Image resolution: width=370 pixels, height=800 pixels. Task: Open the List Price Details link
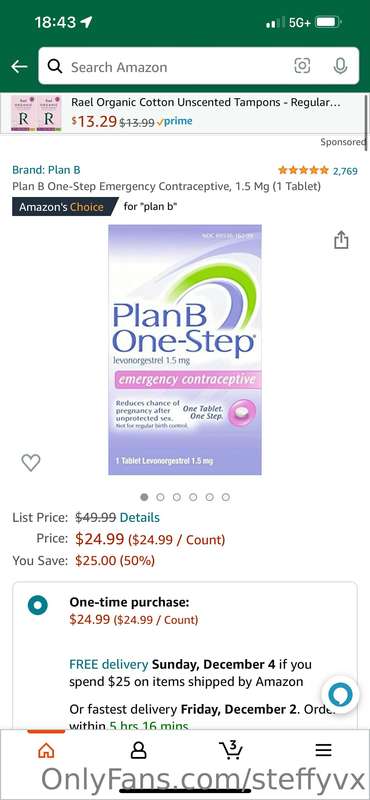[x=139, y=517]
